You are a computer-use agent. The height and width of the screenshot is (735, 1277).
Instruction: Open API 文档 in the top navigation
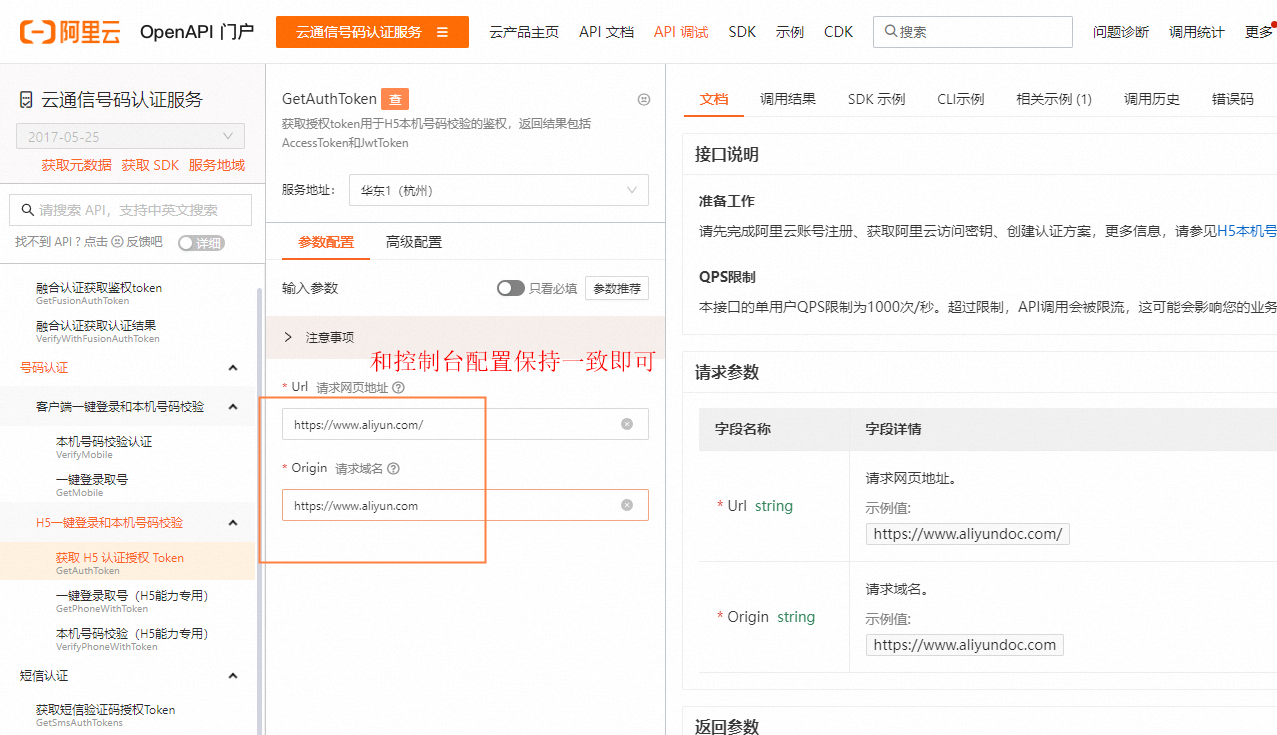point(606,32)
